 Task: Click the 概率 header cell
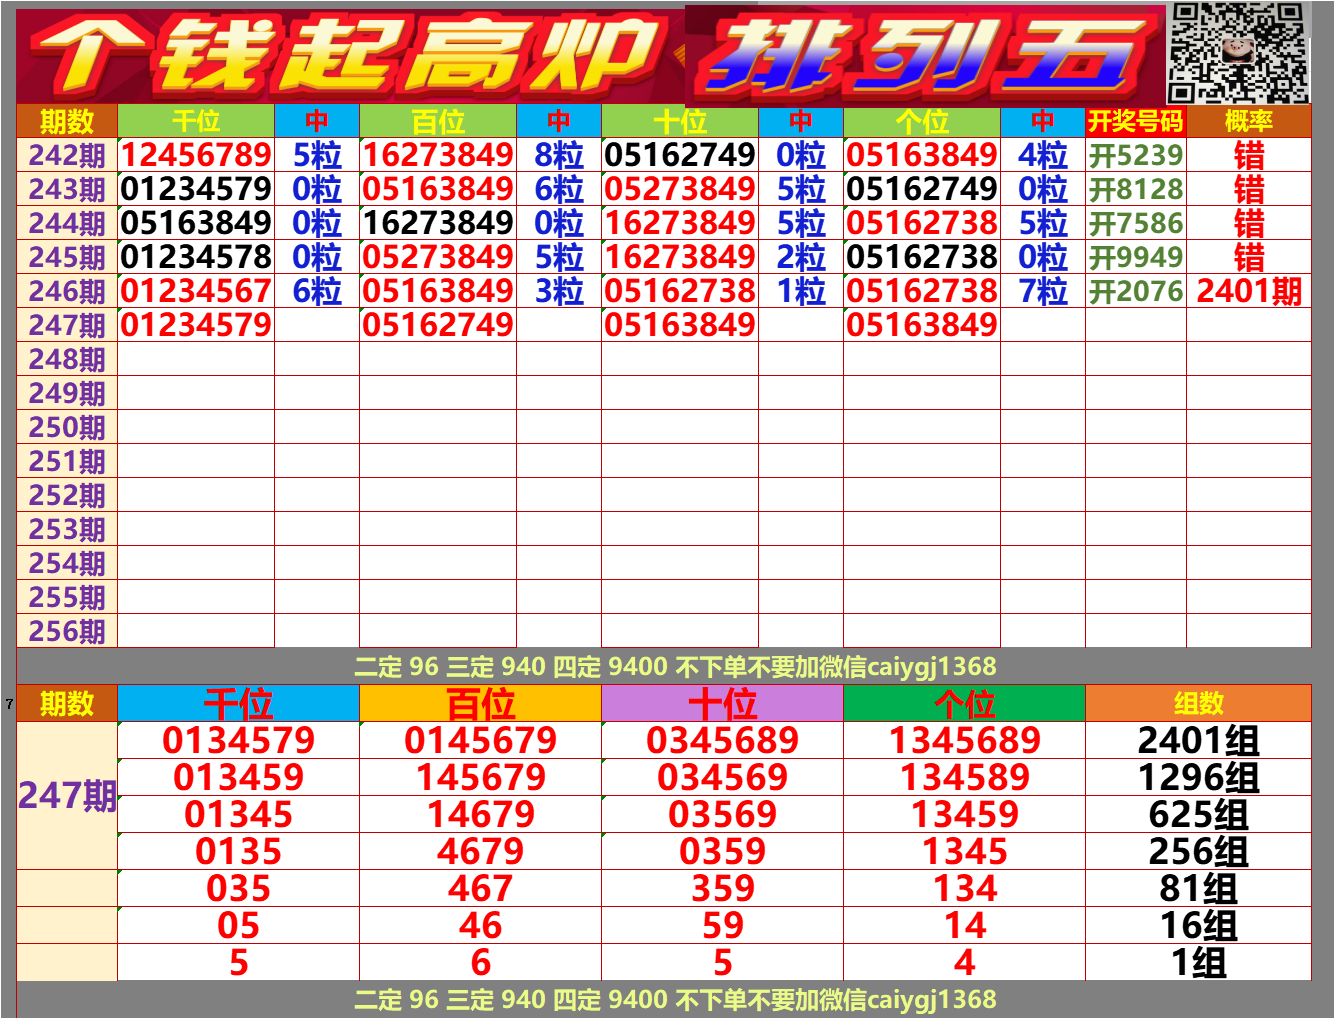(1247, 121)
